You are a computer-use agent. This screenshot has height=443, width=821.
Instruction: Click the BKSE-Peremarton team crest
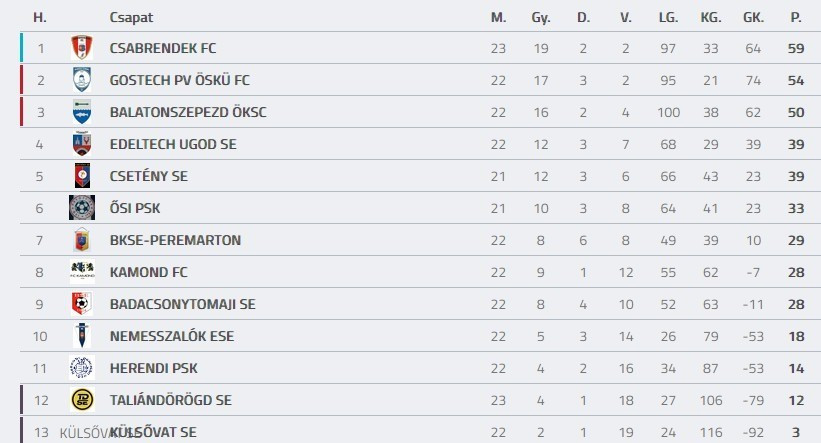click(81, 240)
